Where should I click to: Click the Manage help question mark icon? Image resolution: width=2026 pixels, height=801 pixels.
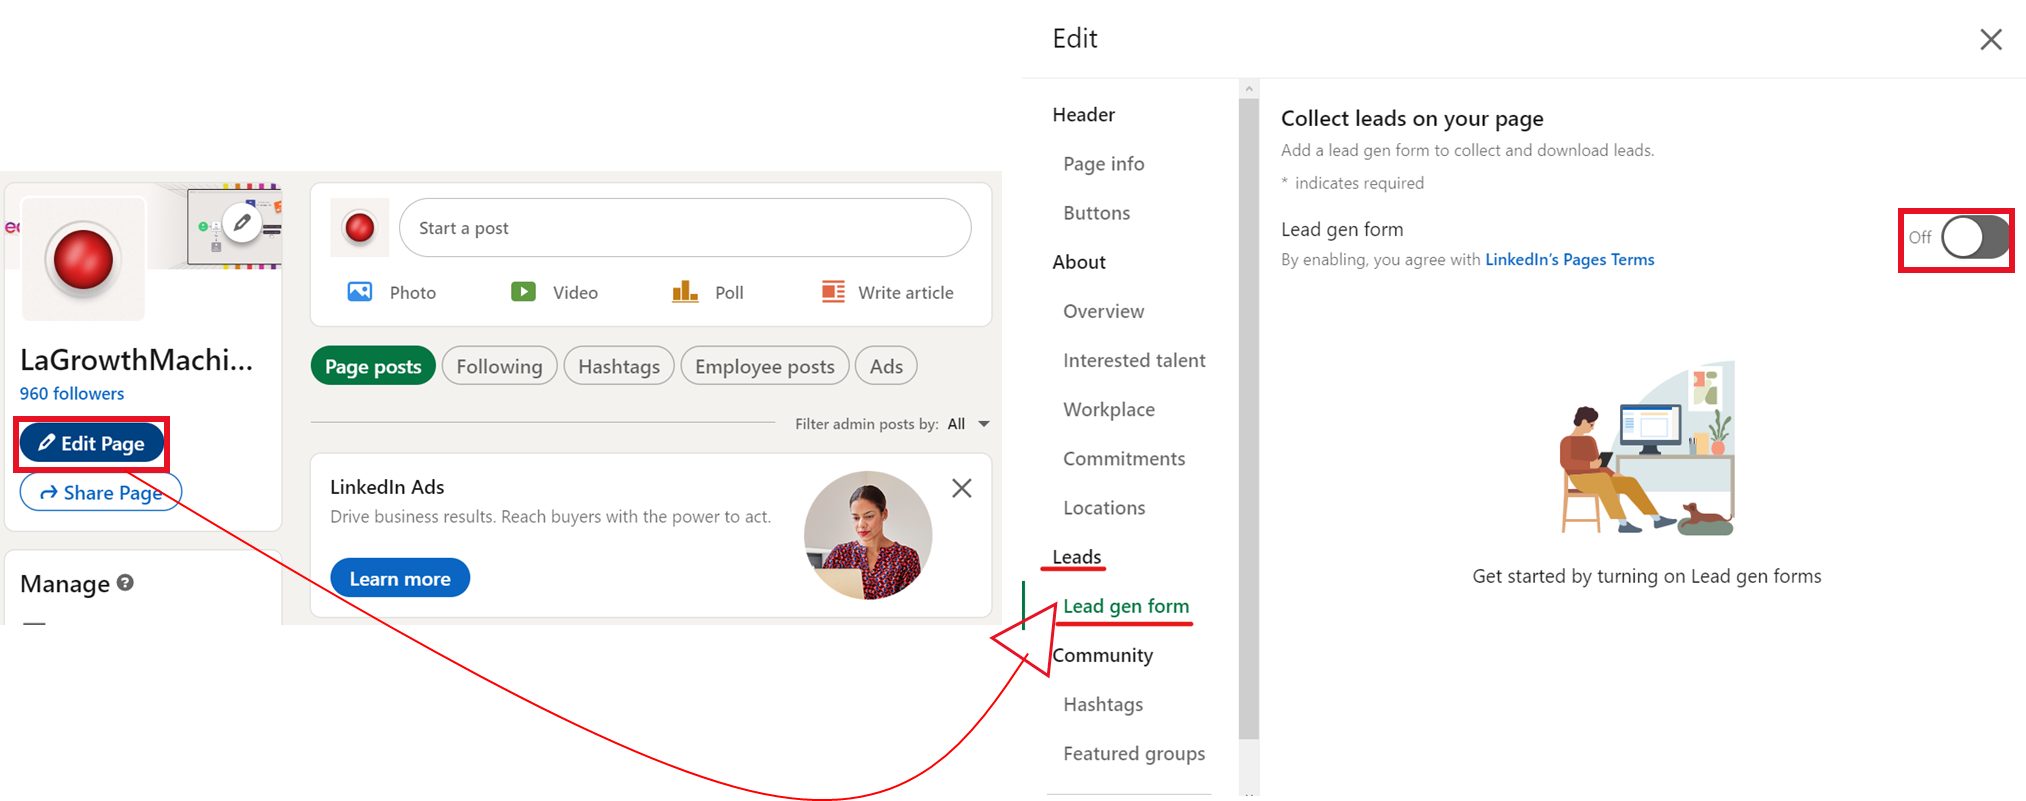coord(125,582)
